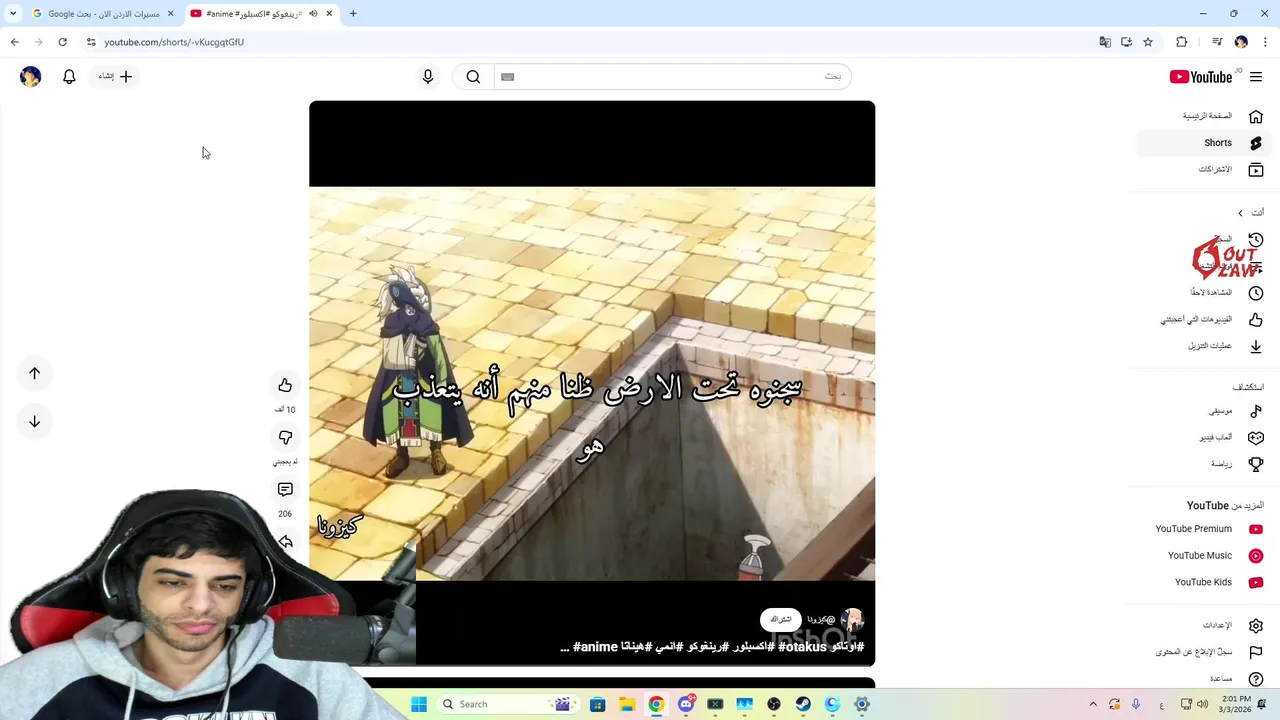Click the address bar URL
The width and height of the screenshot is (1280, 720).
click(174, 42)
